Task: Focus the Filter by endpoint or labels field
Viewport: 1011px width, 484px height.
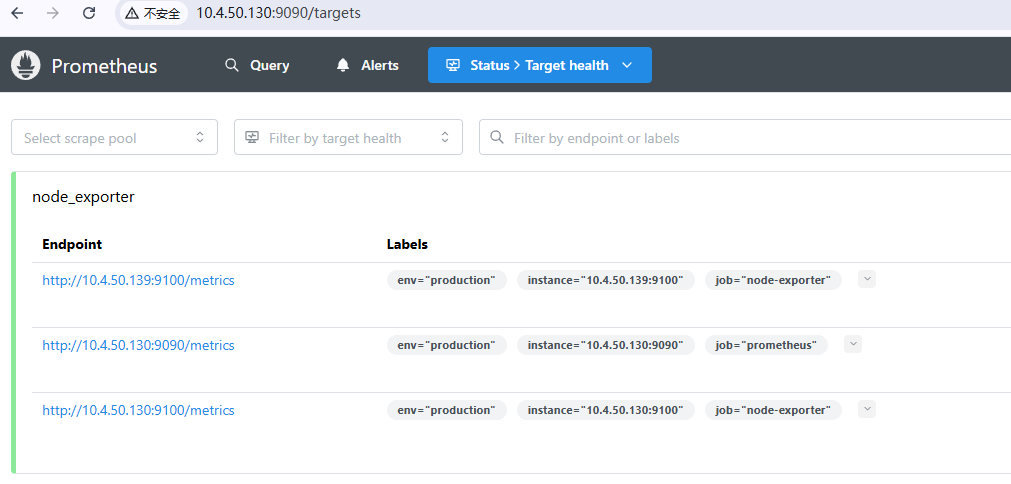Action: click(x=745, y=137)
